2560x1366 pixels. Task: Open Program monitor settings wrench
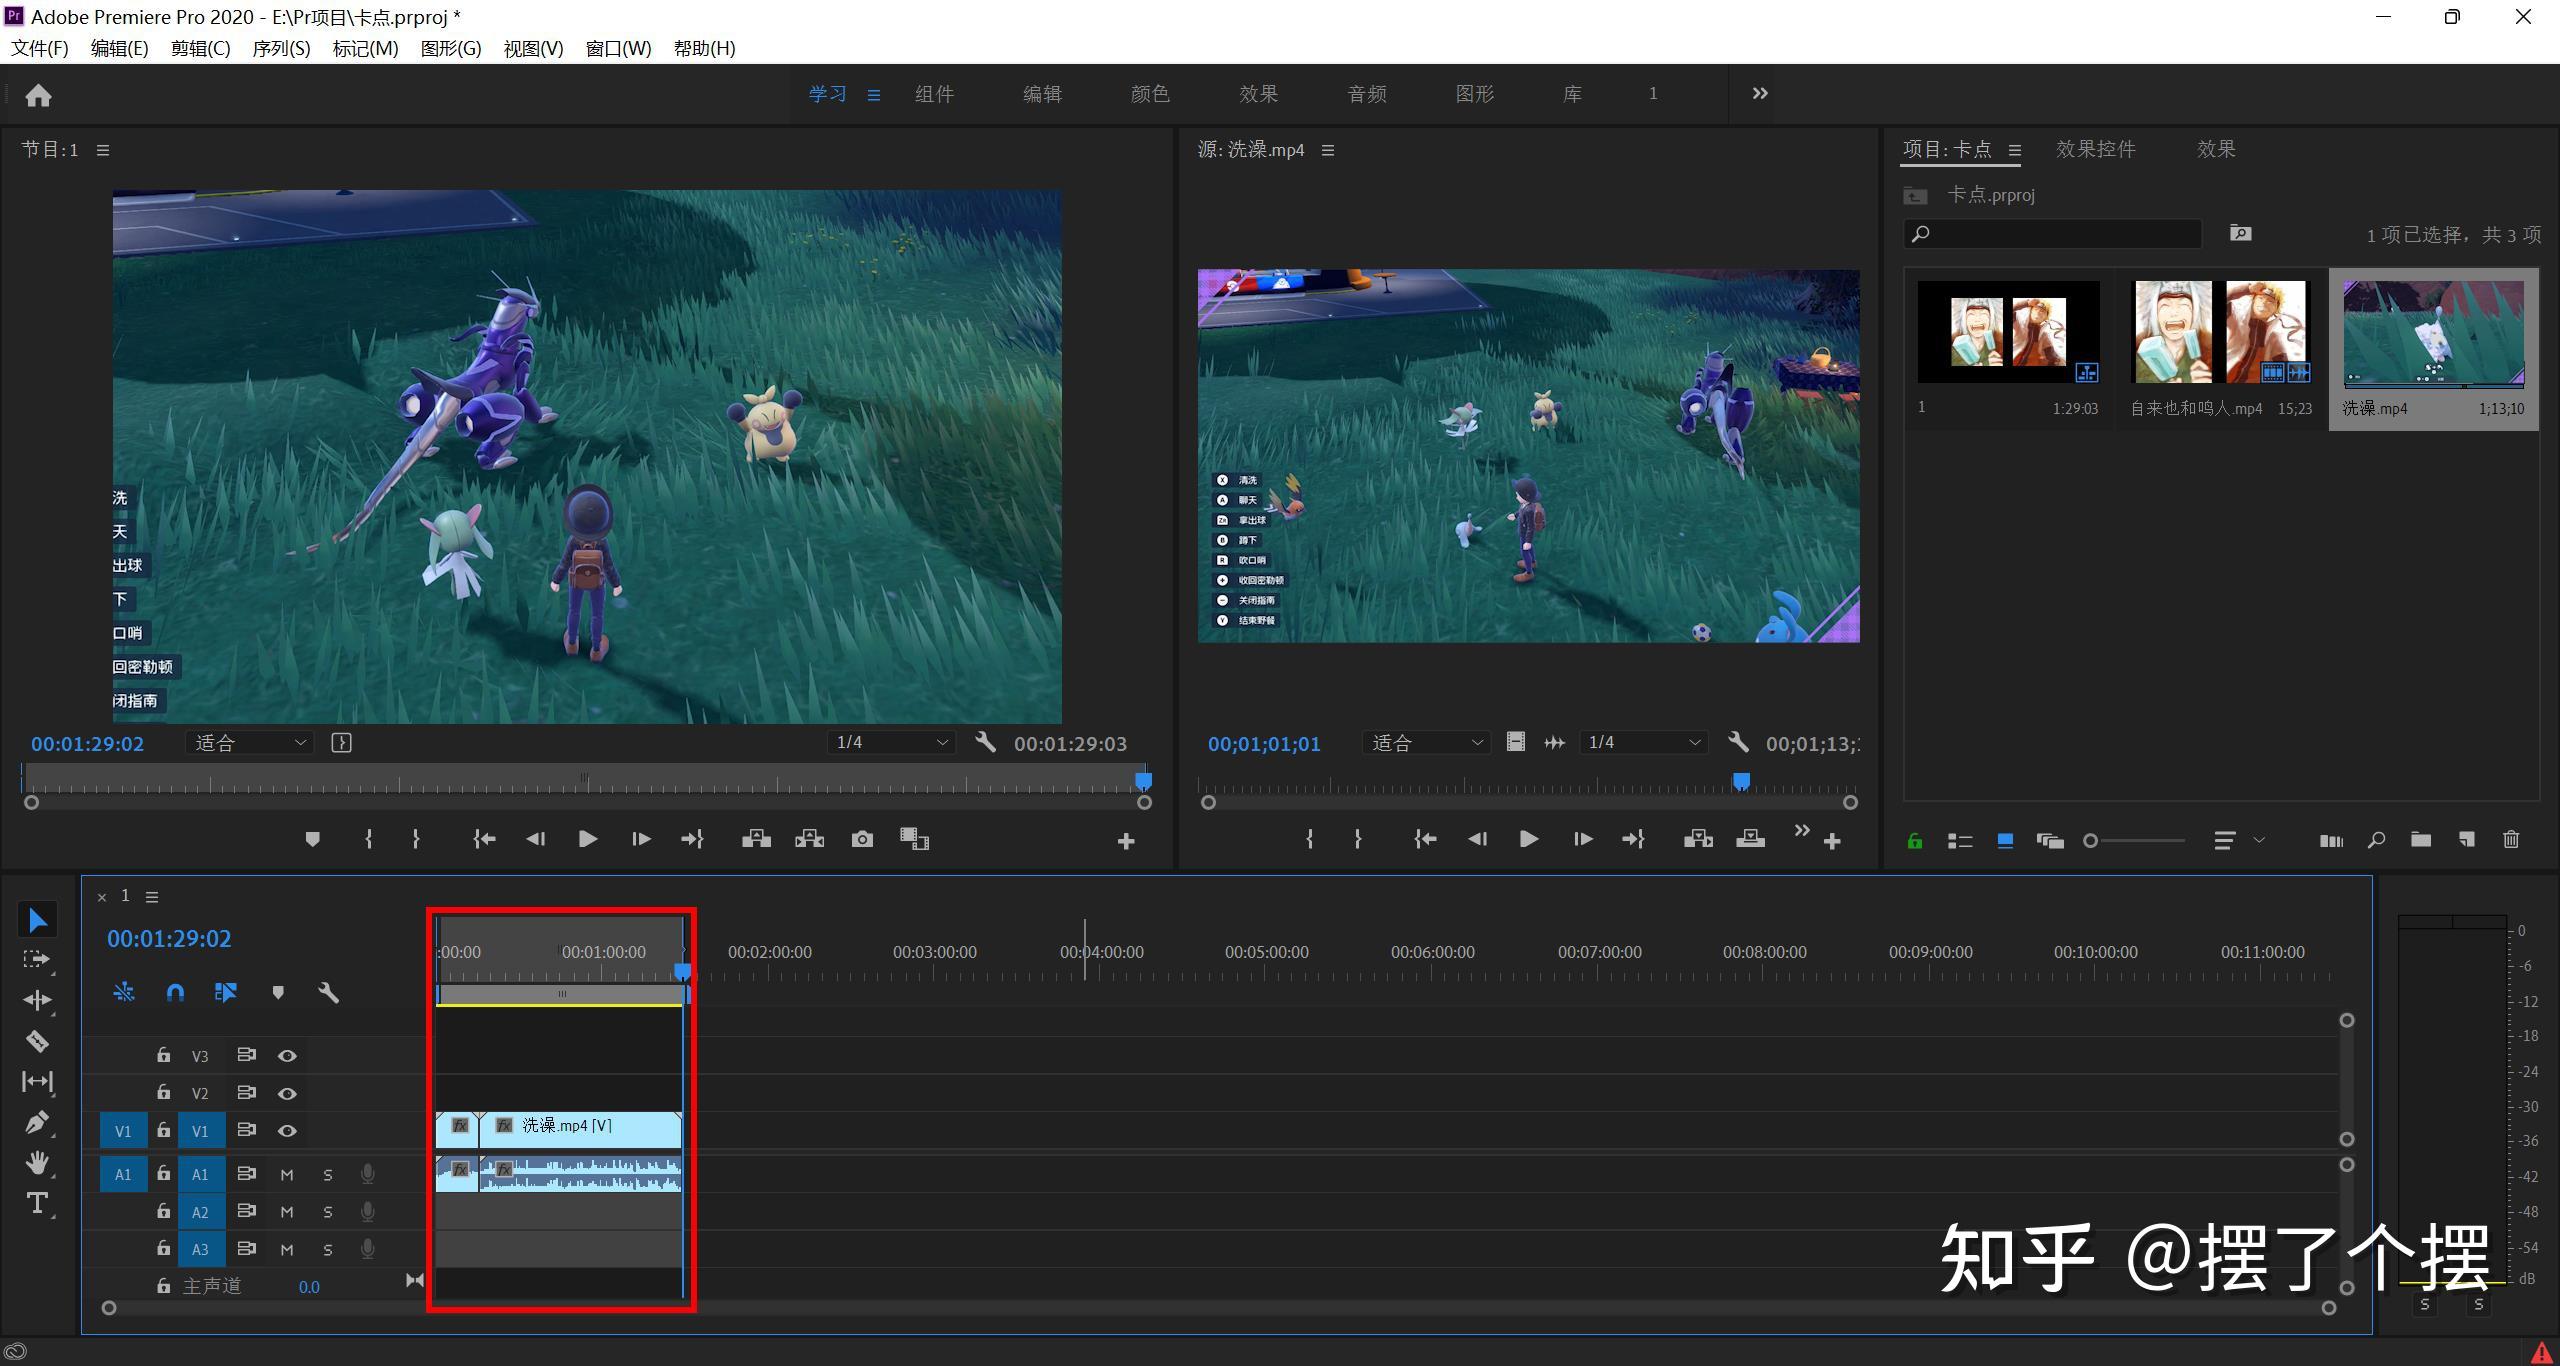[985, 742]
